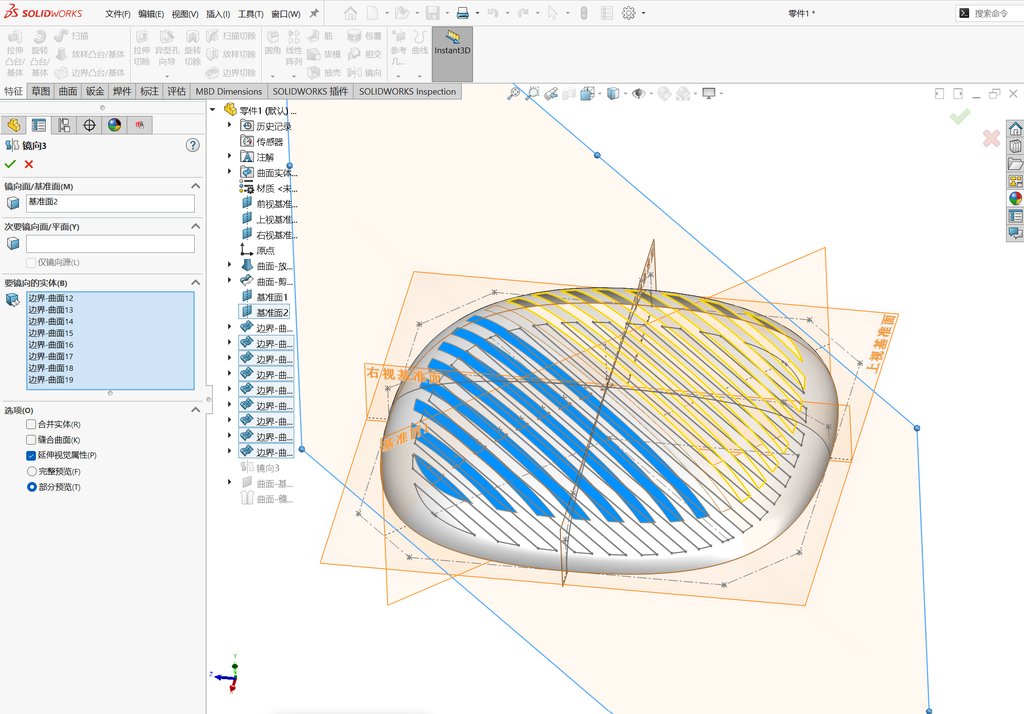Open File Explorer folder in task pane
Screen dimensions: 1024x714
pyautogui.click(x=1016, y=163)
